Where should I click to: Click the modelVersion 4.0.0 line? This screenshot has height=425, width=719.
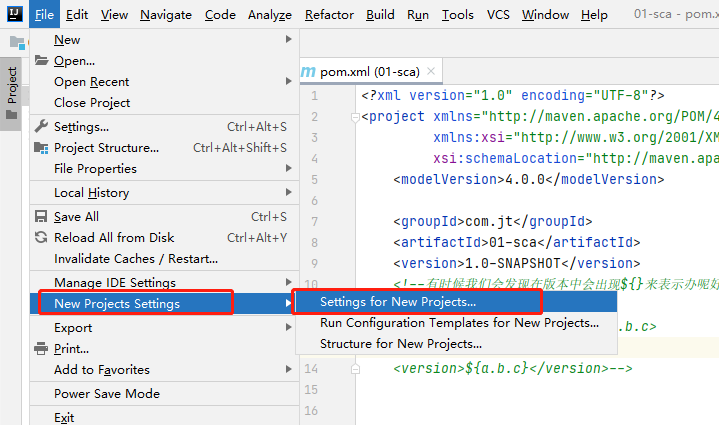point(529,179)
